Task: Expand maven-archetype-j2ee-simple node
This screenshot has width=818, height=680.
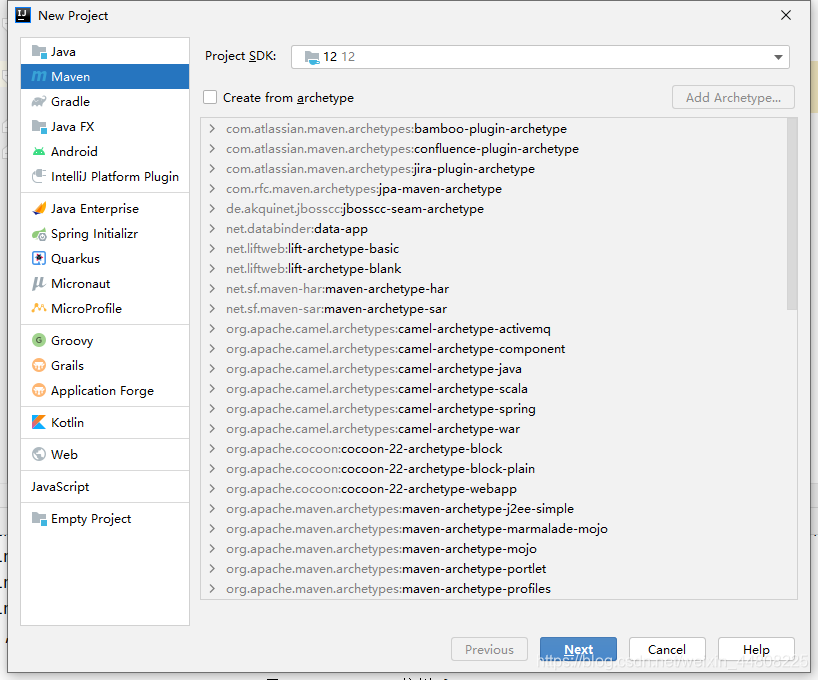Action: [x=212, y=508]
